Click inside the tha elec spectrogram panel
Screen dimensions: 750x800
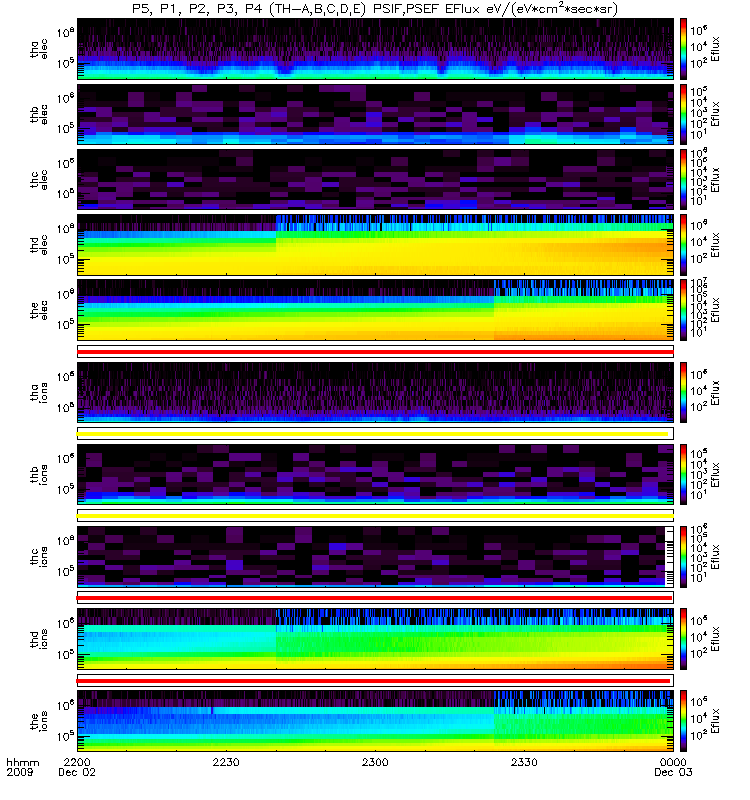[x=375, y=49]
